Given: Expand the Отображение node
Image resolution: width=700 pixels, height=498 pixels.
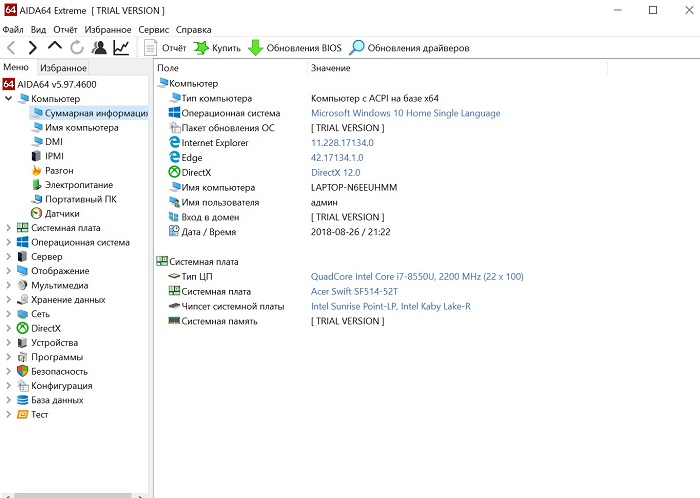Looking at the screenshot, I should coord(8,270).
